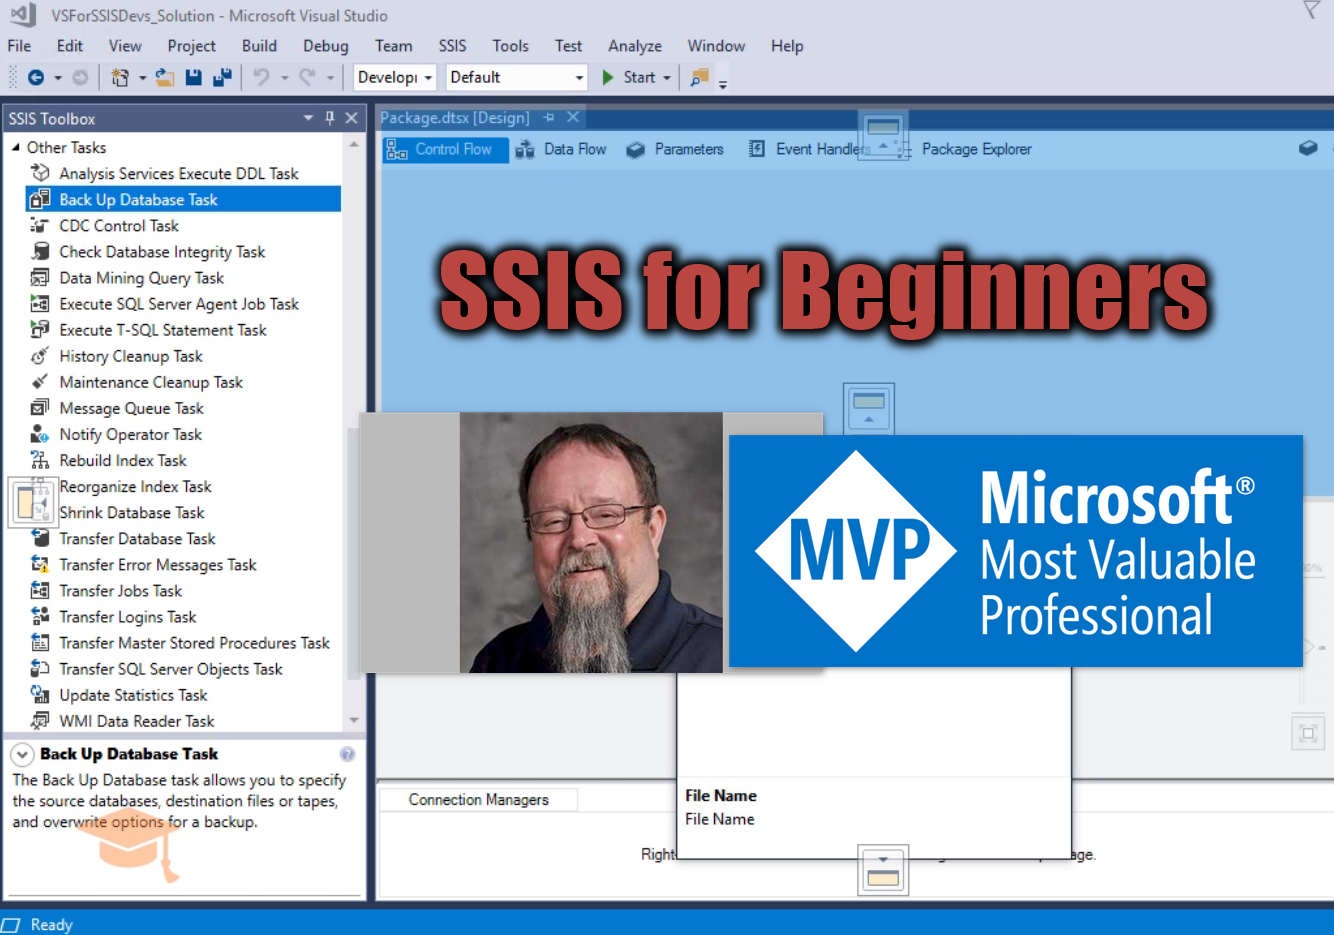
Task: Switch to the Parameters tab
Action: (675, 149)
